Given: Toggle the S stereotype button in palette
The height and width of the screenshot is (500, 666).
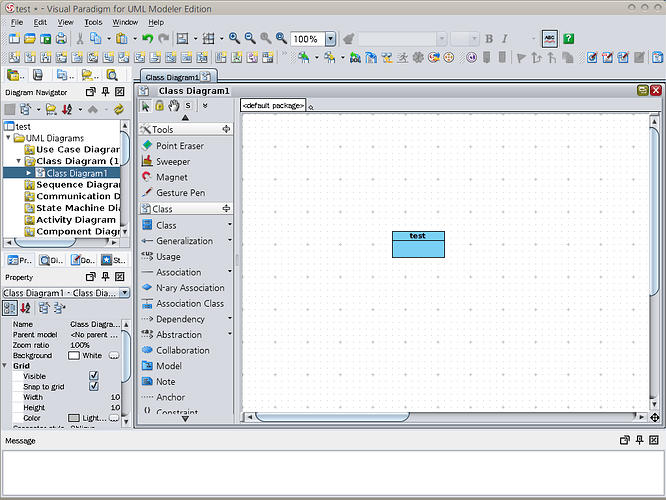Looking at the screenshot, I should (188, 106).
